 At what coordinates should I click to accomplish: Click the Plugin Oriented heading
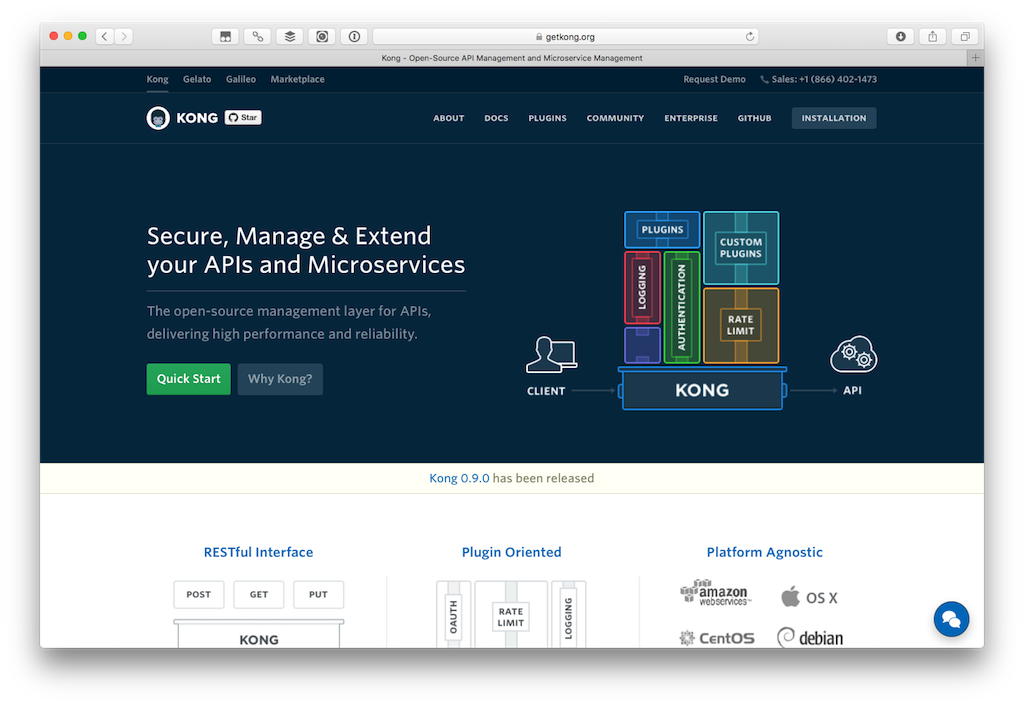(x=511, y=552)
